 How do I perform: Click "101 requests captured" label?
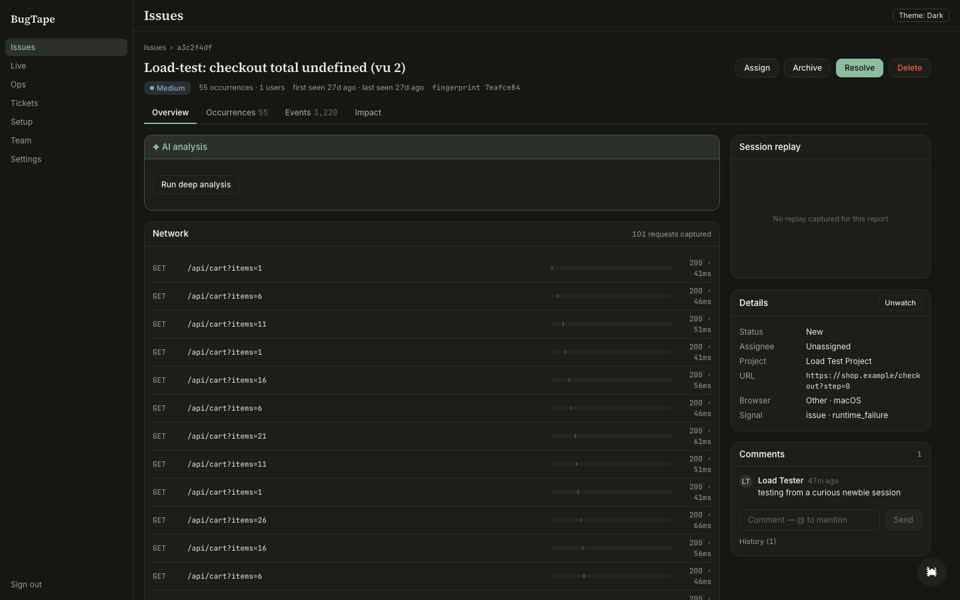point(671,234)
